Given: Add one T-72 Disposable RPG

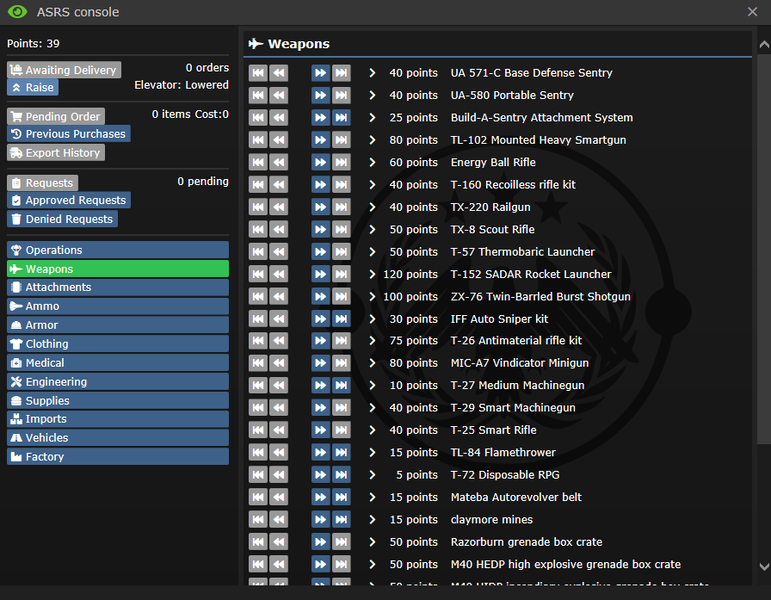Looking at the screenshot, I should click(x=320, y=475).
